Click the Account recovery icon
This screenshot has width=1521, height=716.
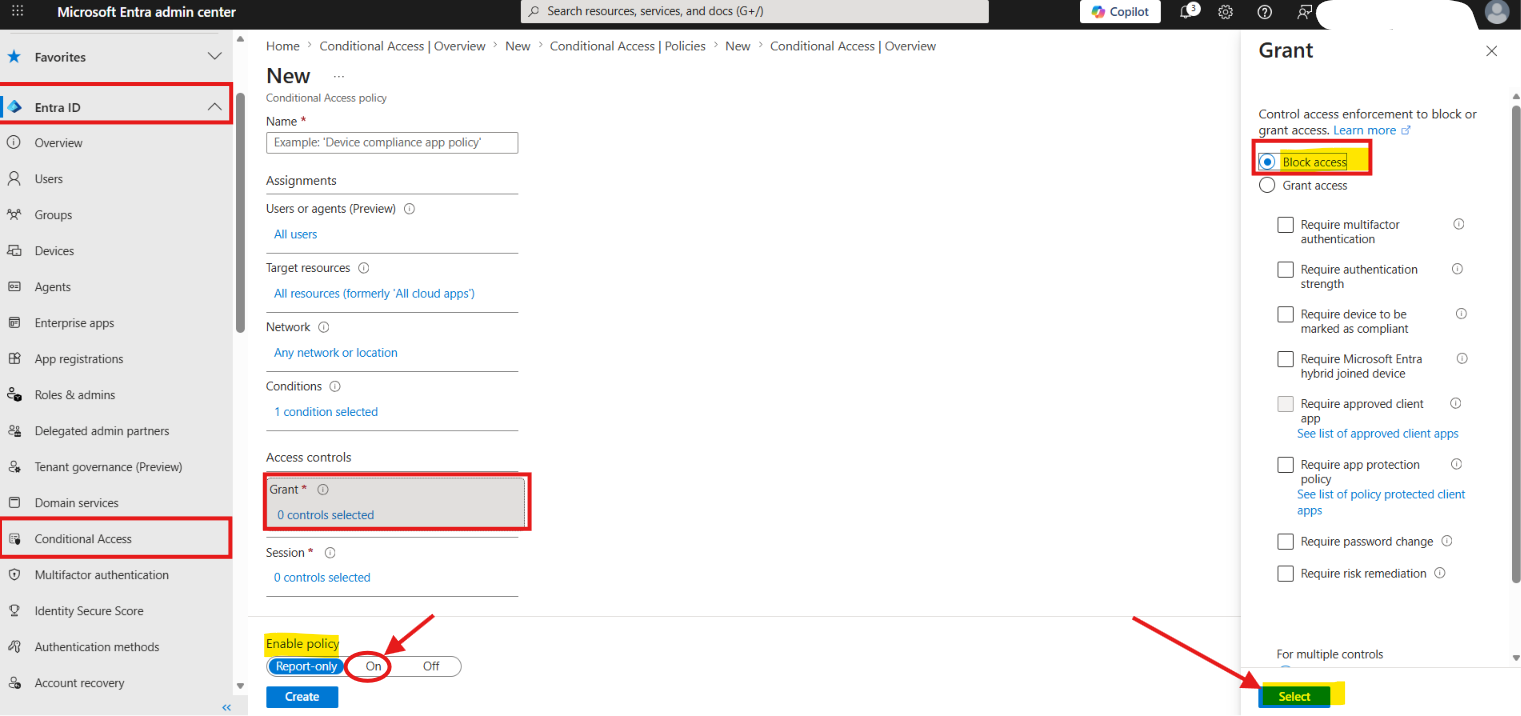pos(14,683)
